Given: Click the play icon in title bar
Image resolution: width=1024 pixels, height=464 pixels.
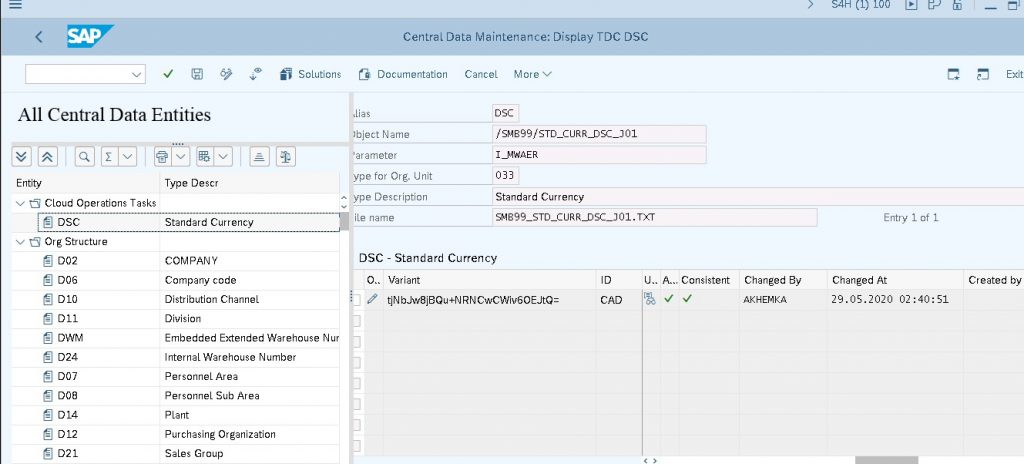Looking at the screenshot, I should pos(911,5).
